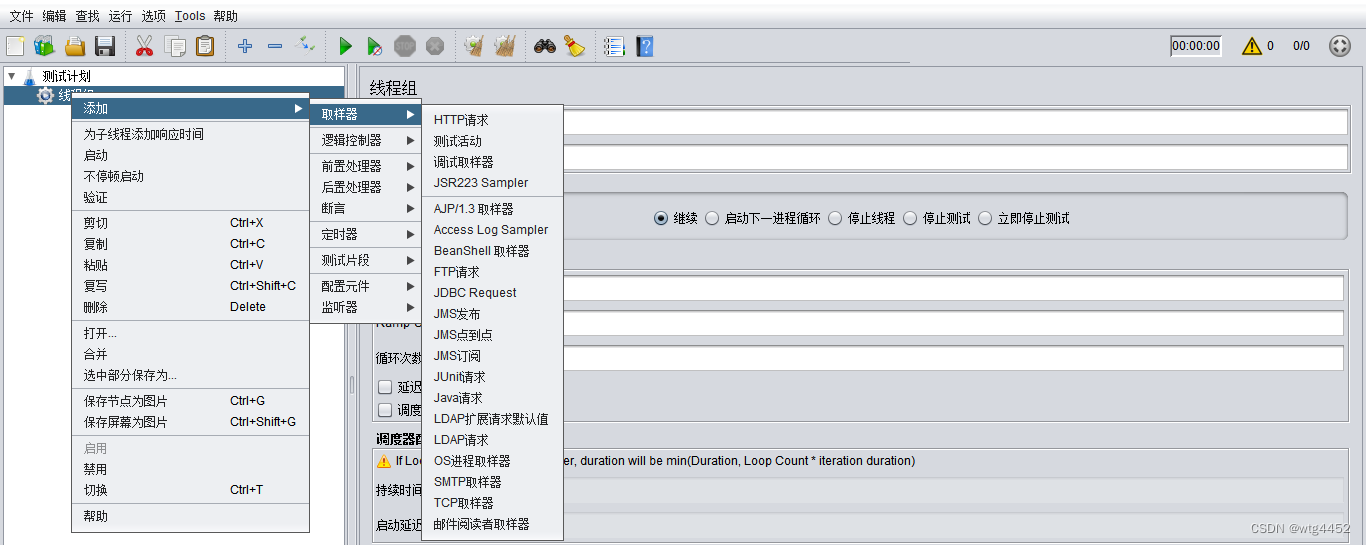This screenshot has width=1366, height=545.
Task: Click the 测试计划 flask icon in tree
Action: [x=29, y=76]
